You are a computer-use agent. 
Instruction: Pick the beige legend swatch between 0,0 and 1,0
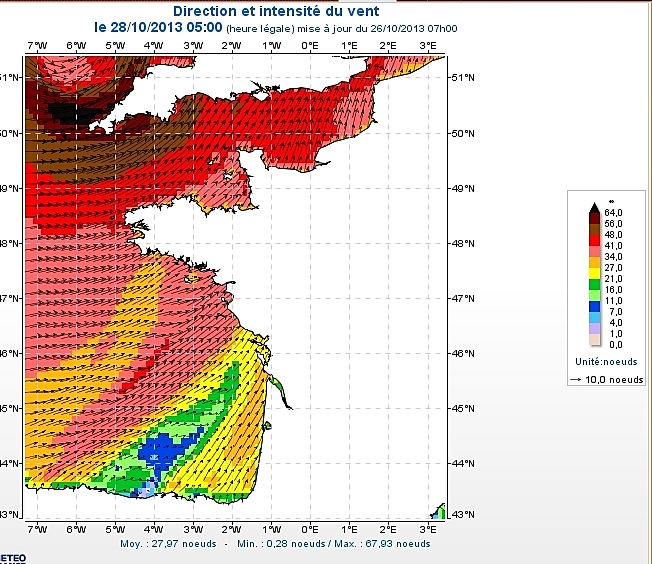tap(594, 340)
